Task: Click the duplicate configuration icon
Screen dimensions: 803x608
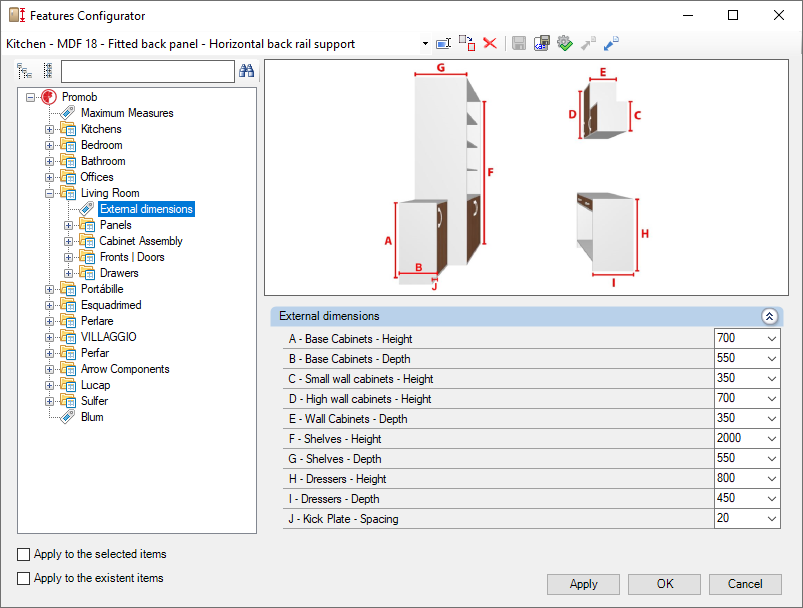Action: 467,43
